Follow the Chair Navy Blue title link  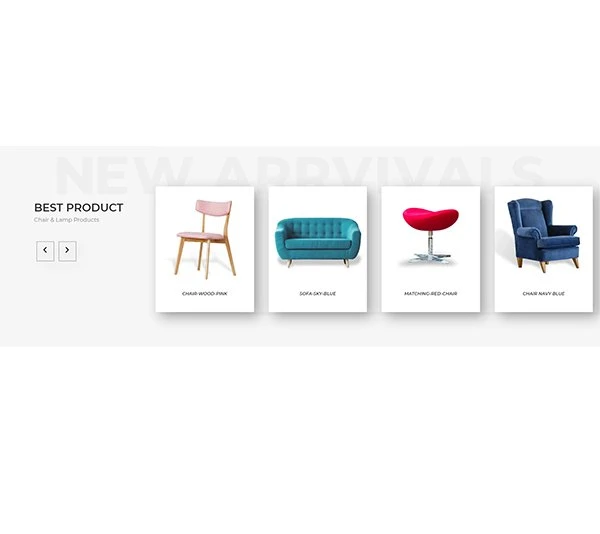[543, 294]
